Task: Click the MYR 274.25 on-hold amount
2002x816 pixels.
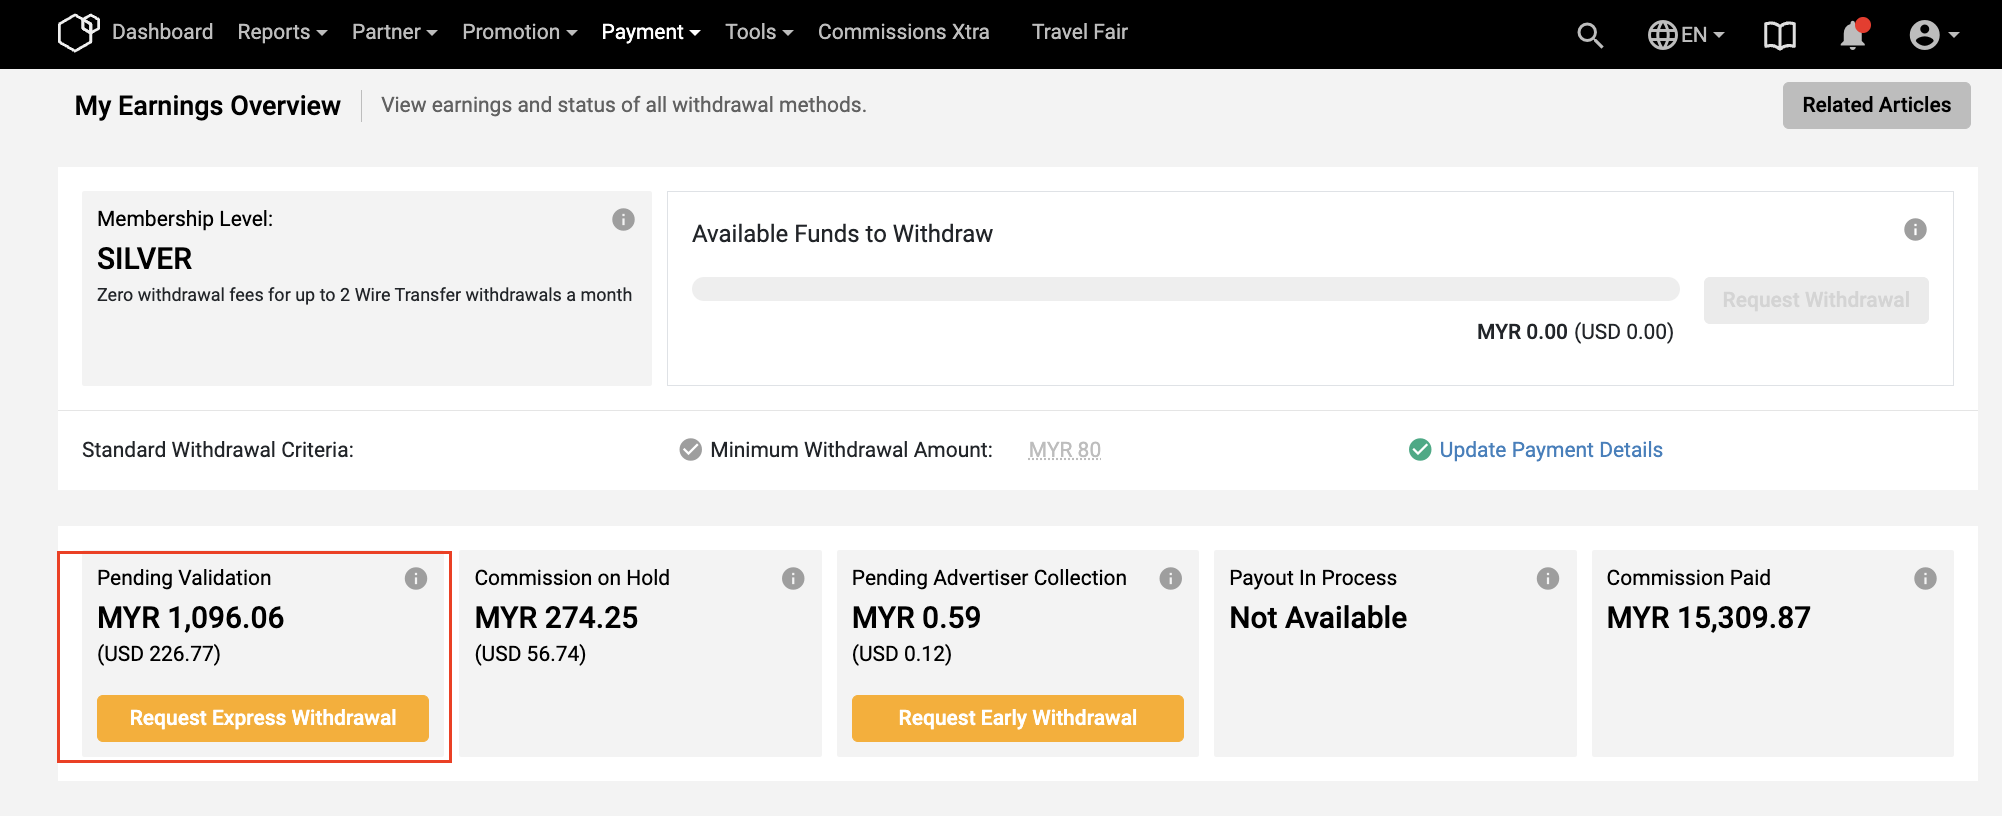Action: 556,618
